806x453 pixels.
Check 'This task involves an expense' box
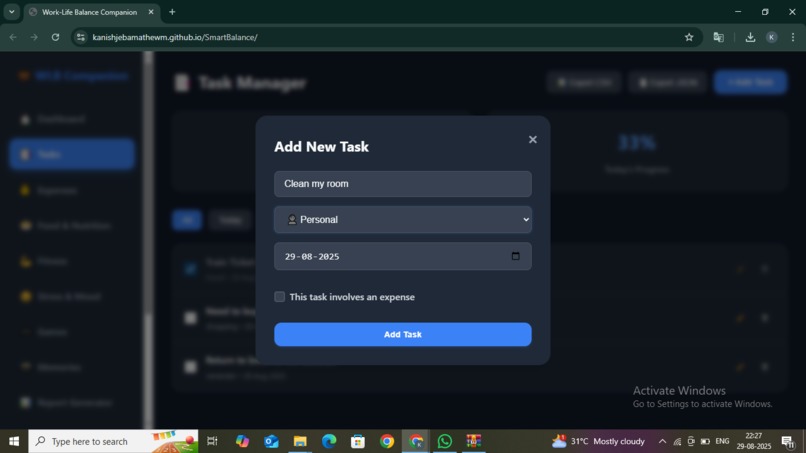(280, 297)
